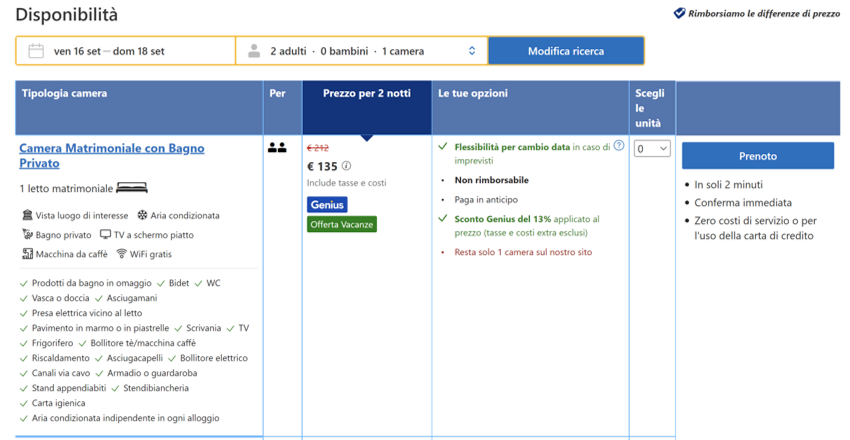Click the TV a schermo piatto icon
Image resolution: width=850 pixels, height=440 pixels.
[x=105, y=235]
